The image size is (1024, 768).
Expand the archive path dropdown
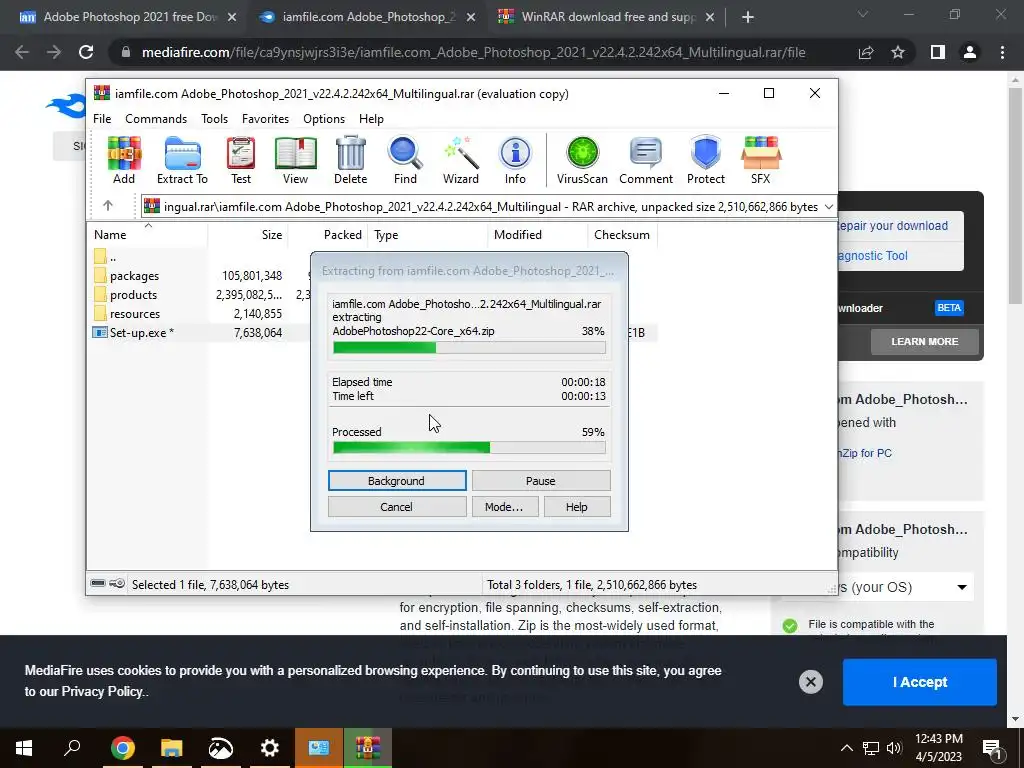point(829,206)
